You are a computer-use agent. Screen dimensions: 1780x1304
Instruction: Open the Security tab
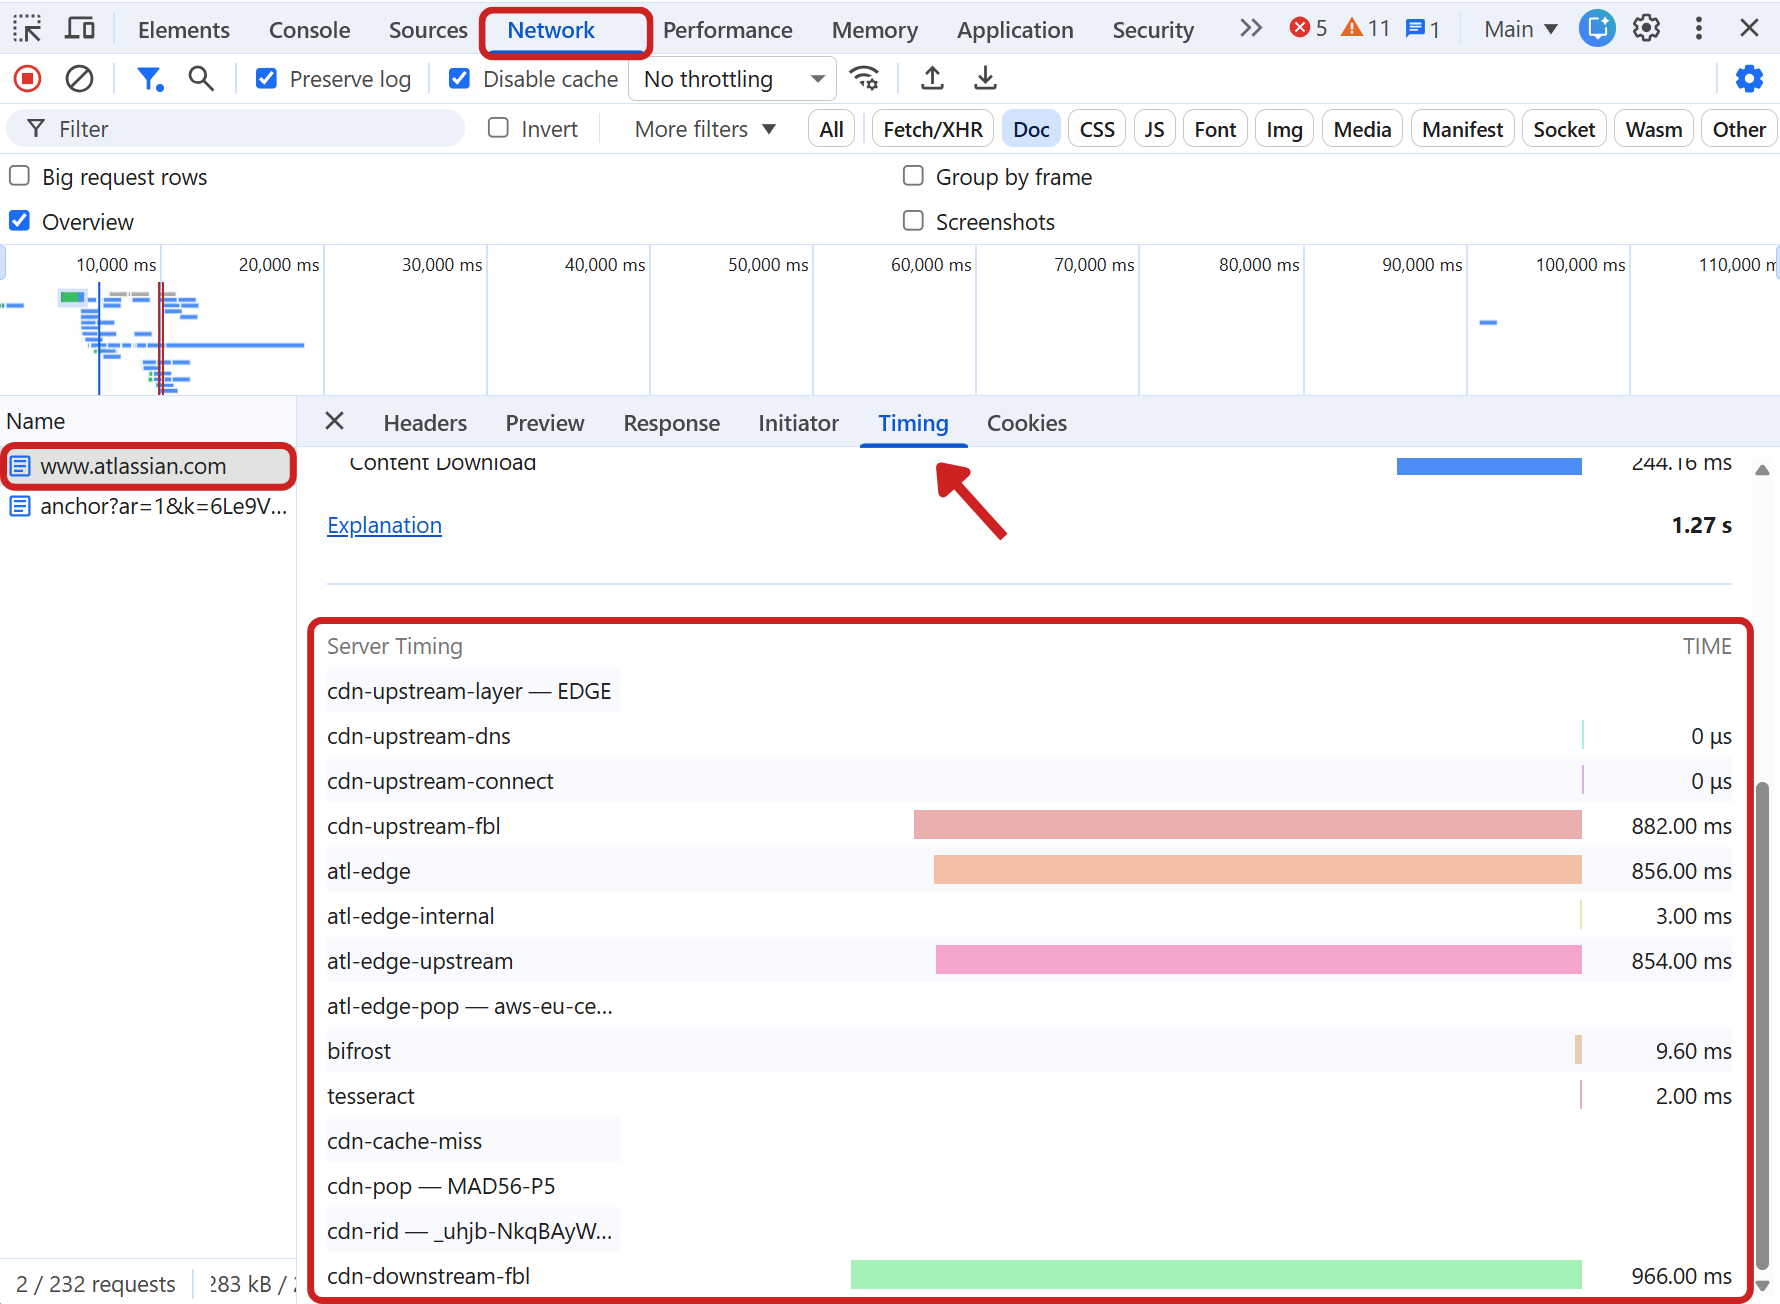(1153, 30)
